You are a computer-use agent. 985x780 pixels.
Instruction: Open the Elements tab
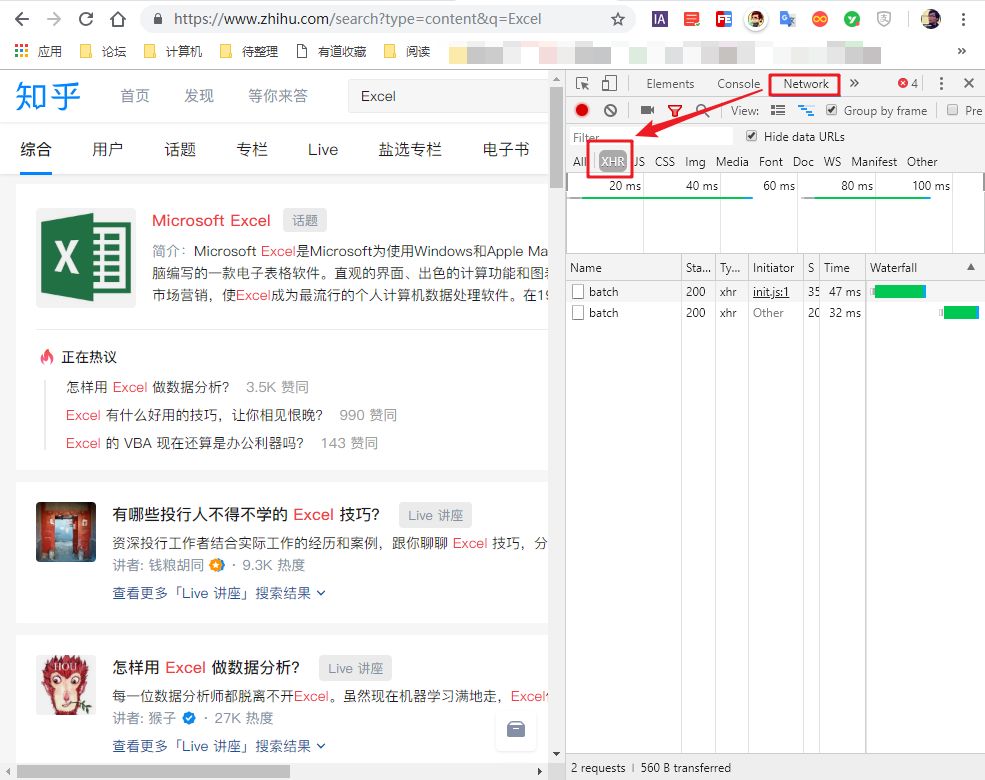point(670,84)
